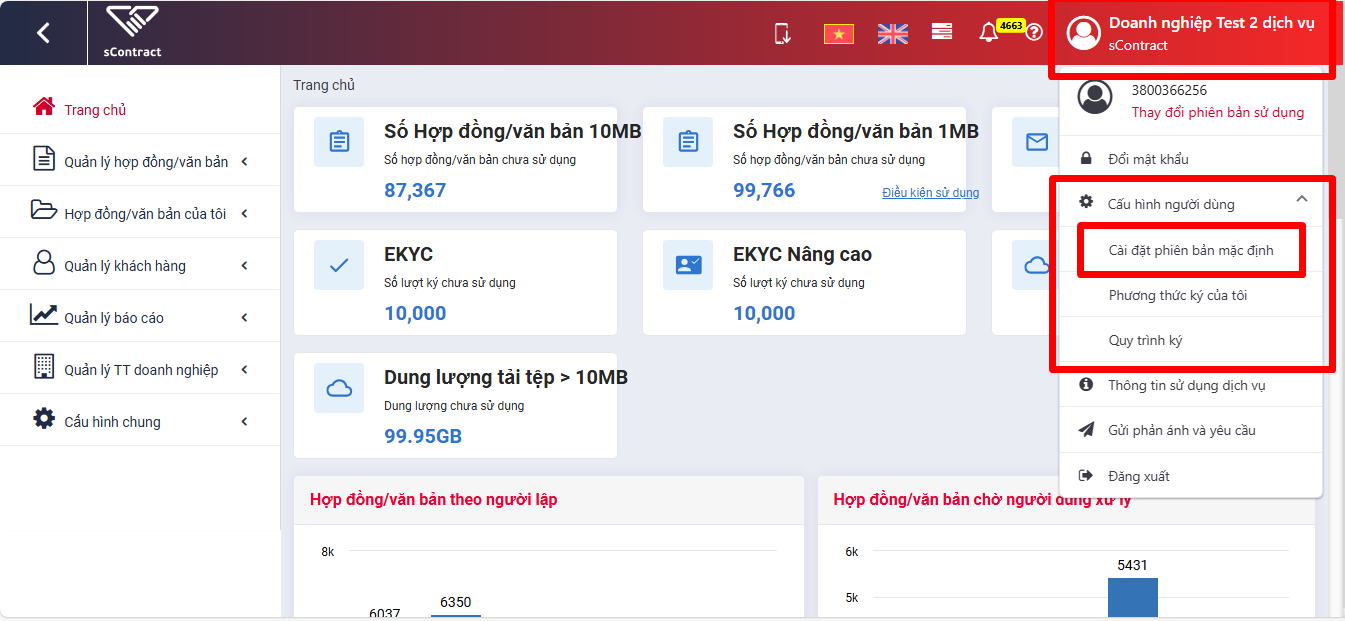Viewport: 1345px width, 621px height.
Task: Open Phương thức ký của tôi
Action: (1191, 295)
